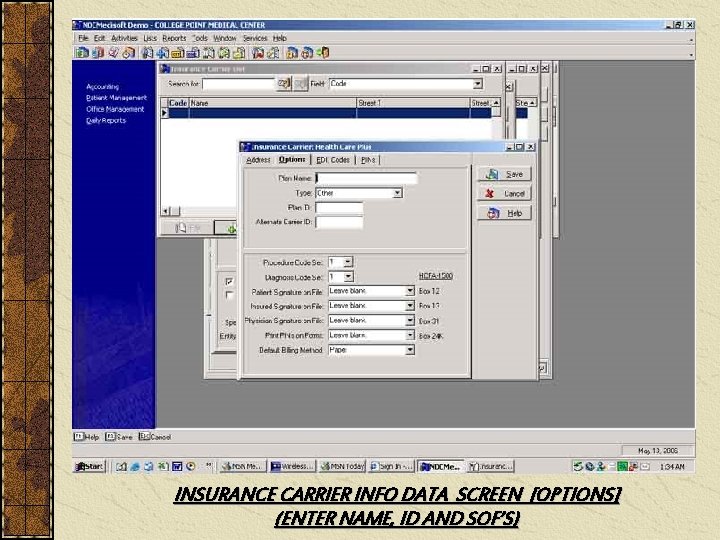Screen dimensions: 720x540
Task: Open Accounting in the sidebar
Action: 102,86
